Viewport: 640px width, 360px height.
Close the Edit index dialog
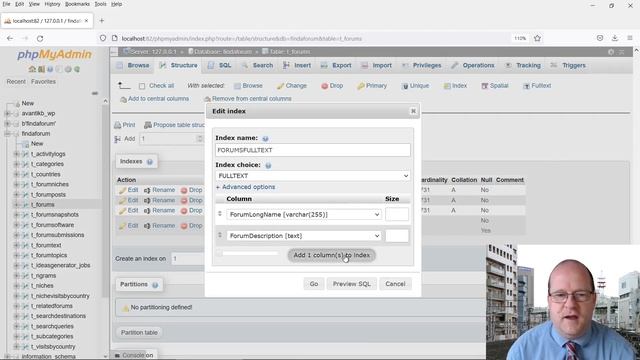pos(413,111)
